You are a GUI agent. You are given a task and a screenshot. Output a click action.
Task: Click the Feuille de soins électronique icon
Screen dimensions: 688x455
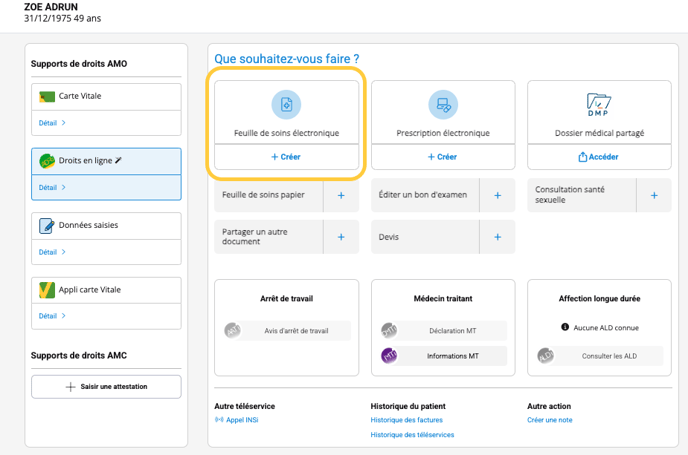(286, 104)
